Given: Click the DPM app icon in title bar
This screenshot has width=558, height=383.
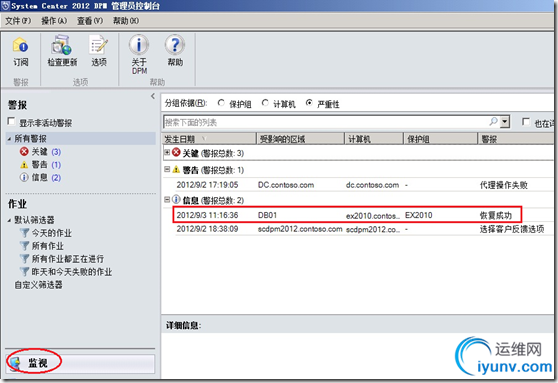Looking at the screenshot, I should [5, 6].
